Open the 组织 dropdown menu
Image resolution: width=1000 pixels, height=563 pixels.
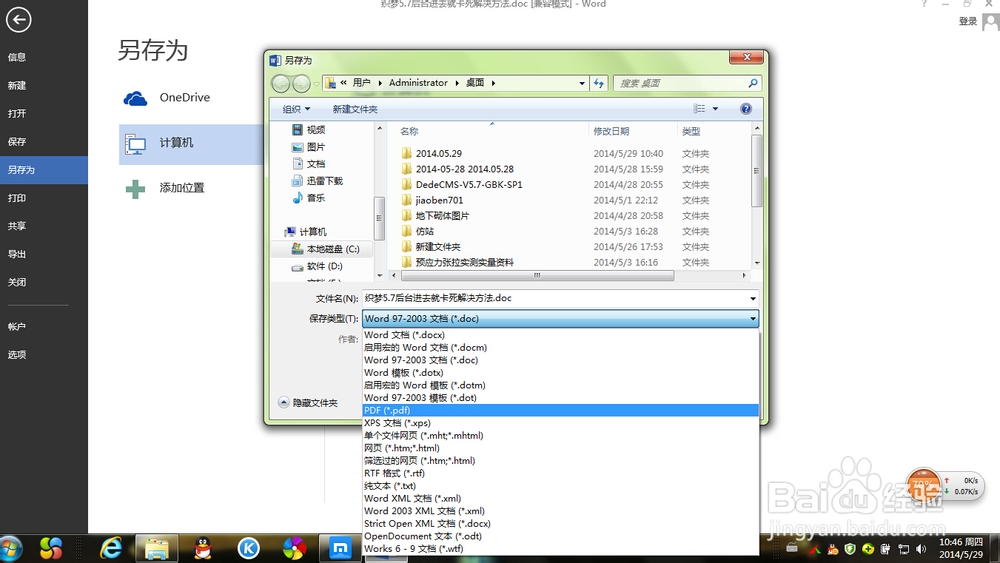pyautogui.click(x=297, y=109)
